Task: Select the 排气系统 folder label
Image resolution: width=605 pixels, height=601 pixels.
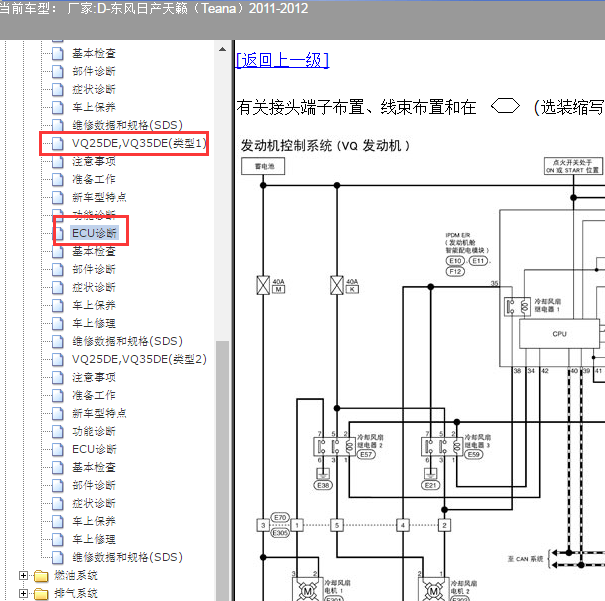Action: tap(76, 593)
